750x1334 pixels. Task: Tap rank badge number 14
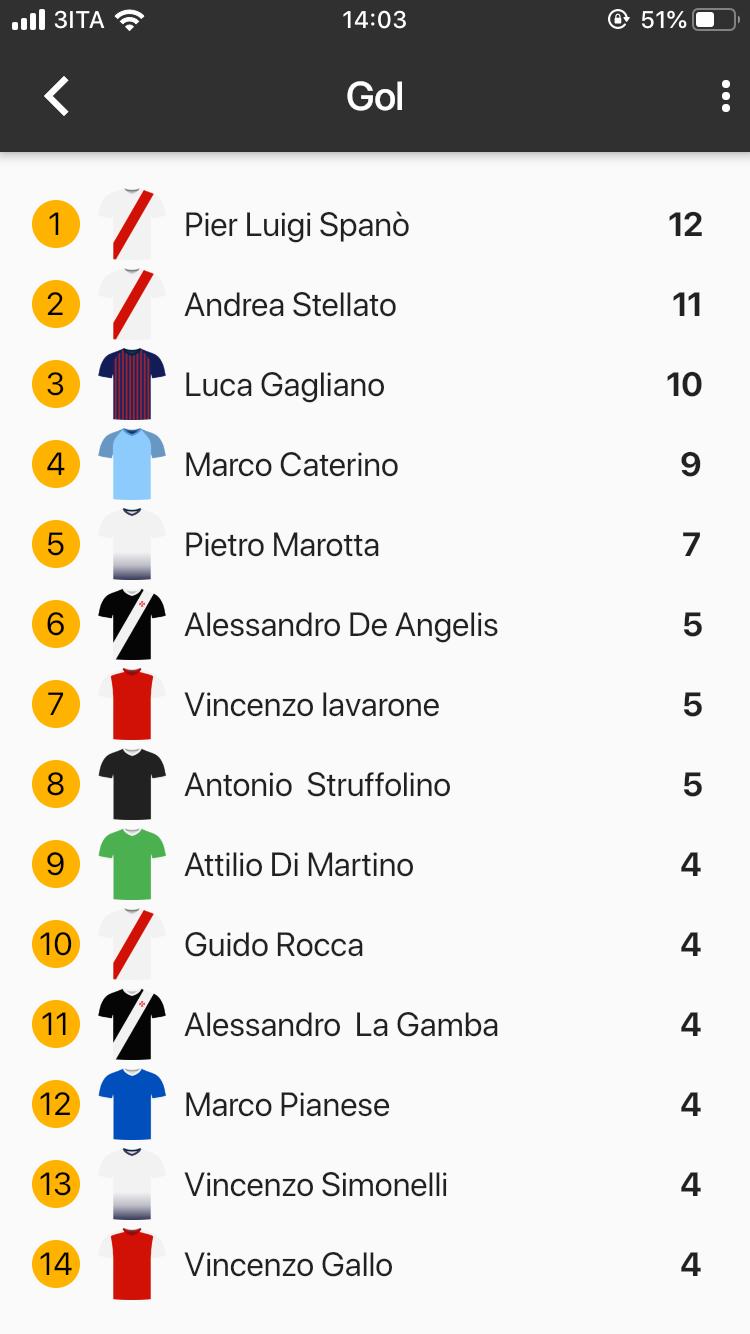tap(55, 1265)
